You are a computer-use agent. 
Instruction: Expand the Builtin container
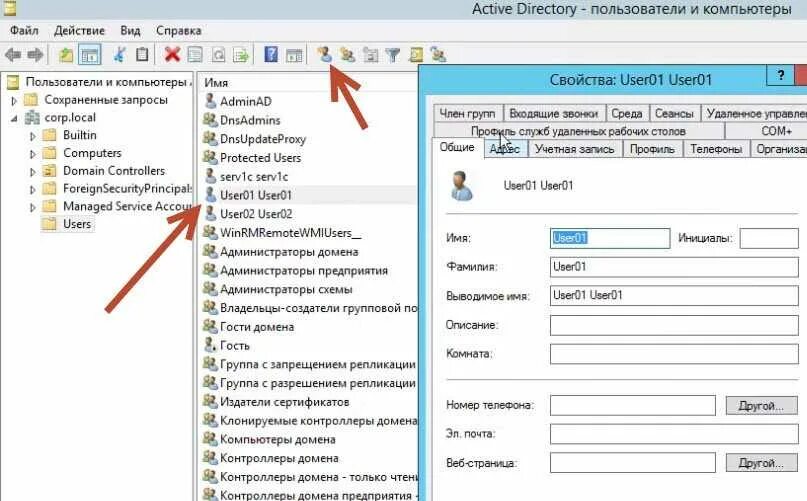[33, 136]
